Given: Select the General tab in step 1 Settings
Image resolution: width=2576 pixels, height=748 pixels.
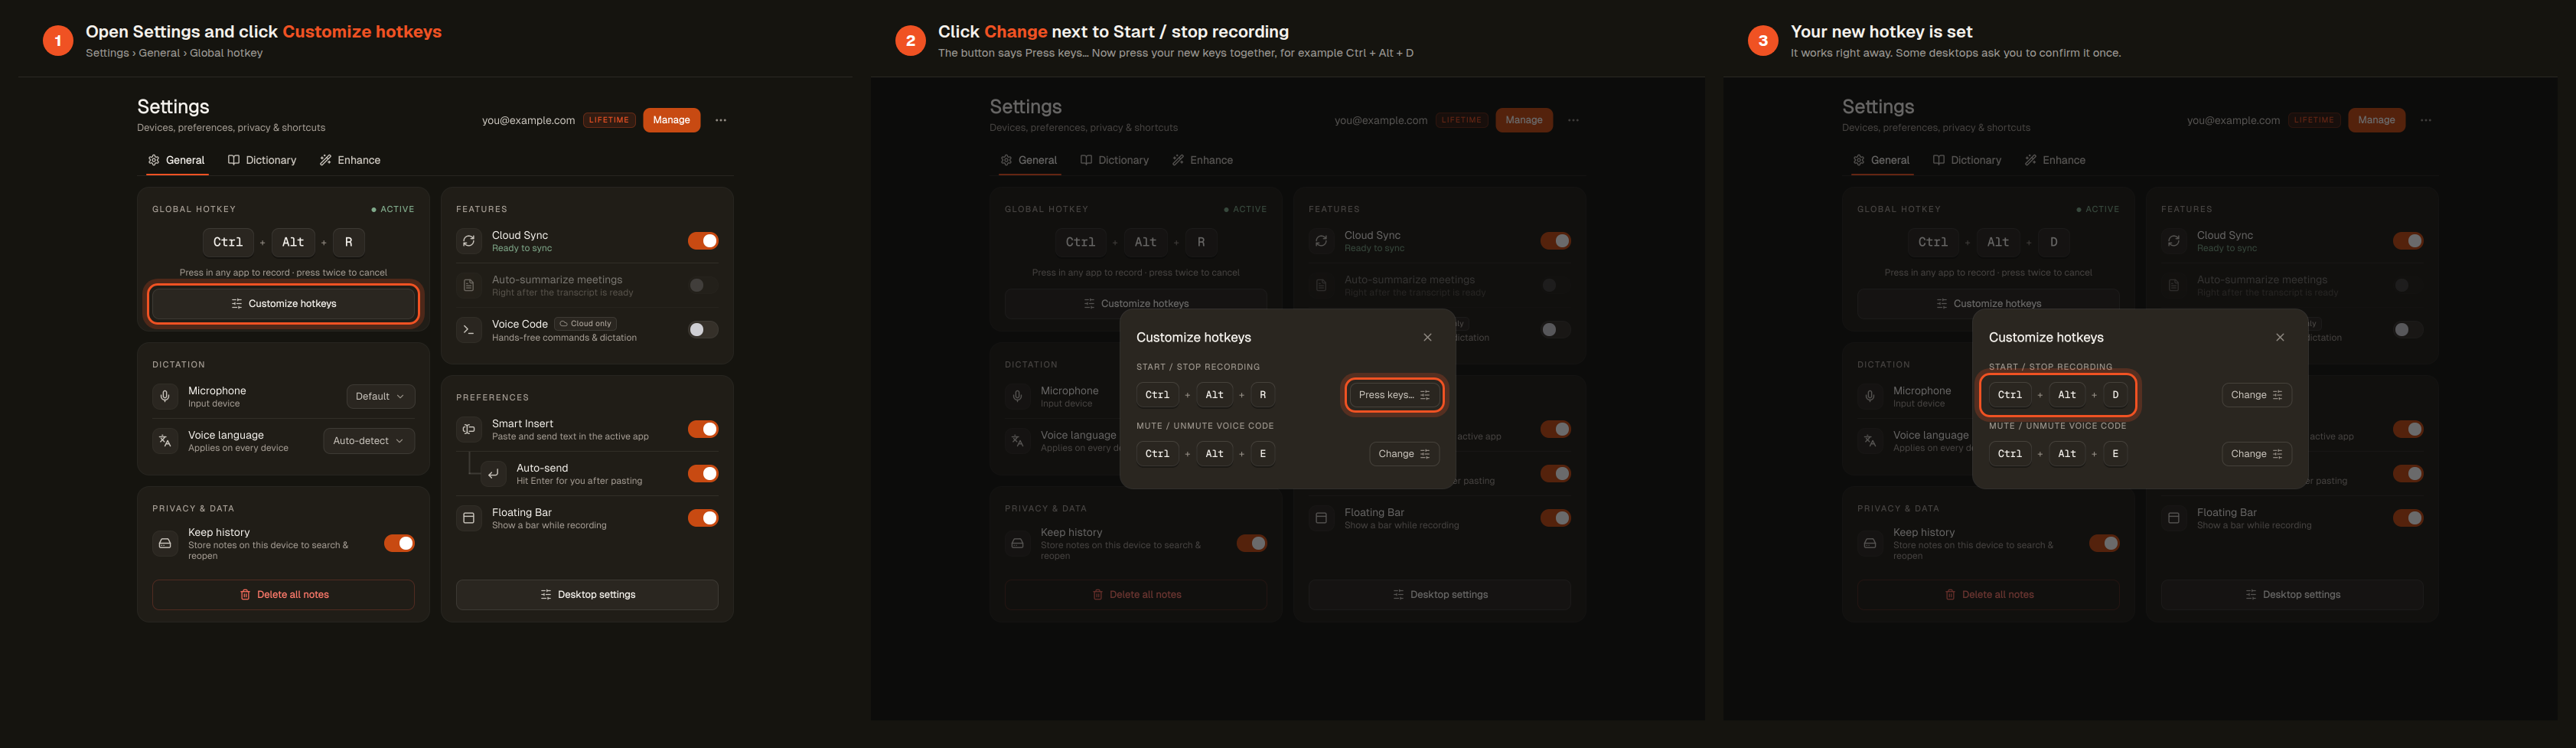Looking at the screenshot, I should pyautogui.click(x=176, y=160).
